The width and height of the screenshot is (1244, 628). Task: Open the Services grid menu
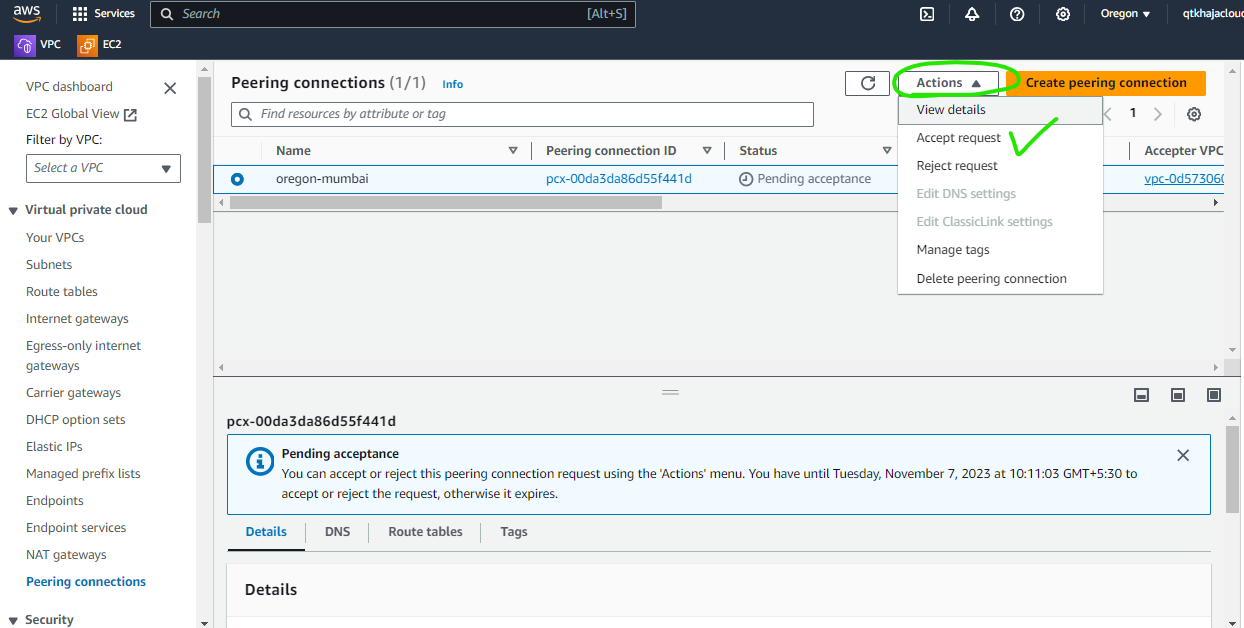coord(104,14)
